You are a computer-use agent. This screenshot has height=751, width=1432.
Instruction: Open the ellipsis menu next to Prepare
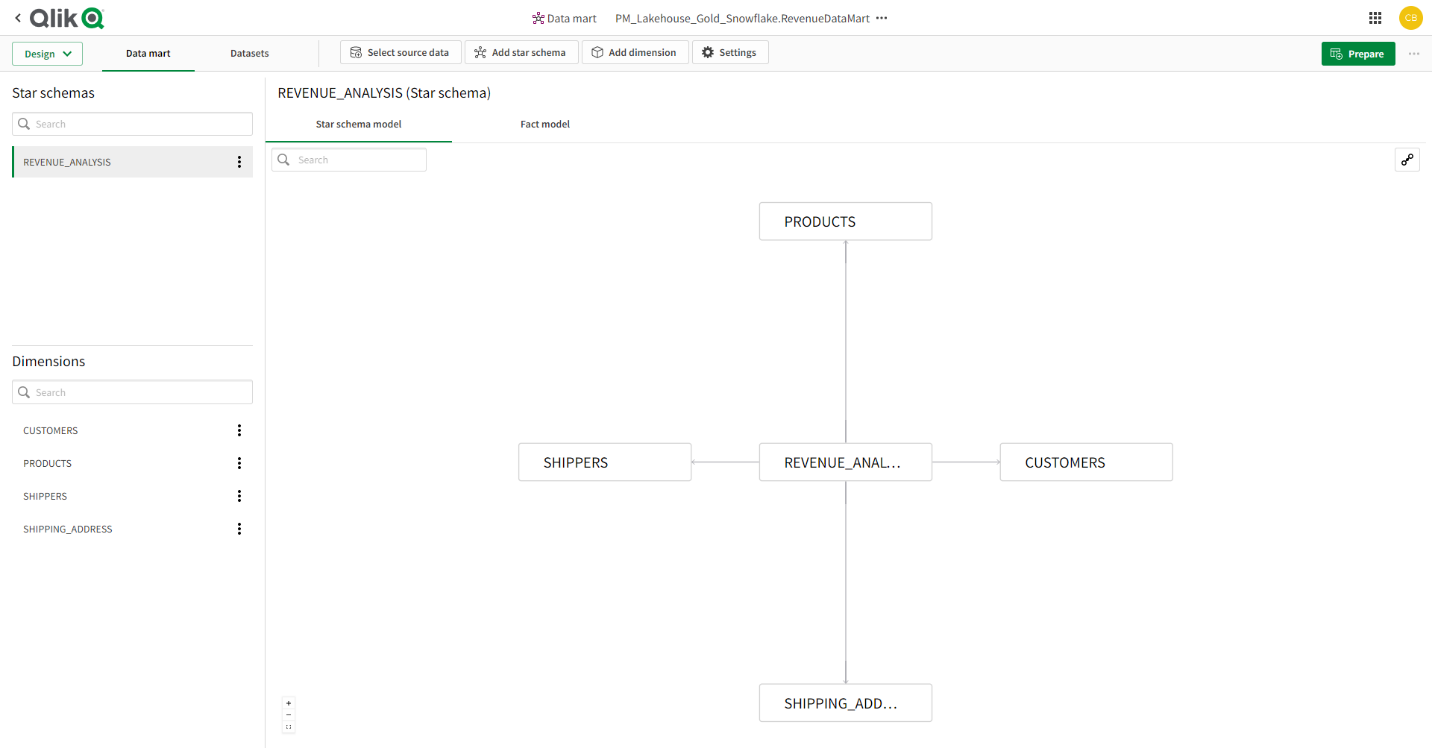tap(1414, 52)
